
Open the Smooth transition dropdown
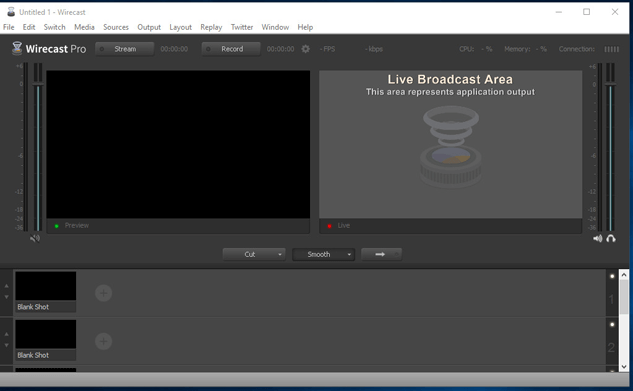coord(323,254)
